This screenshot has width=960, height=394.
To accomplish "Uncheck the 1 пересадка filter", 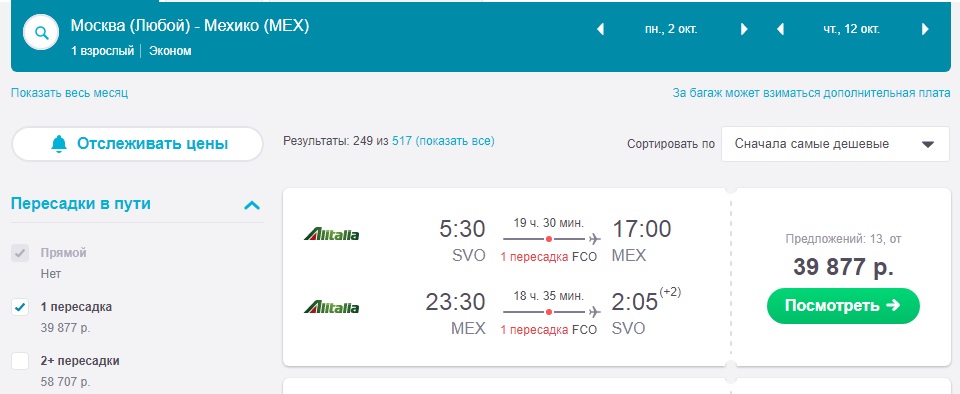I will click(20, 307).
